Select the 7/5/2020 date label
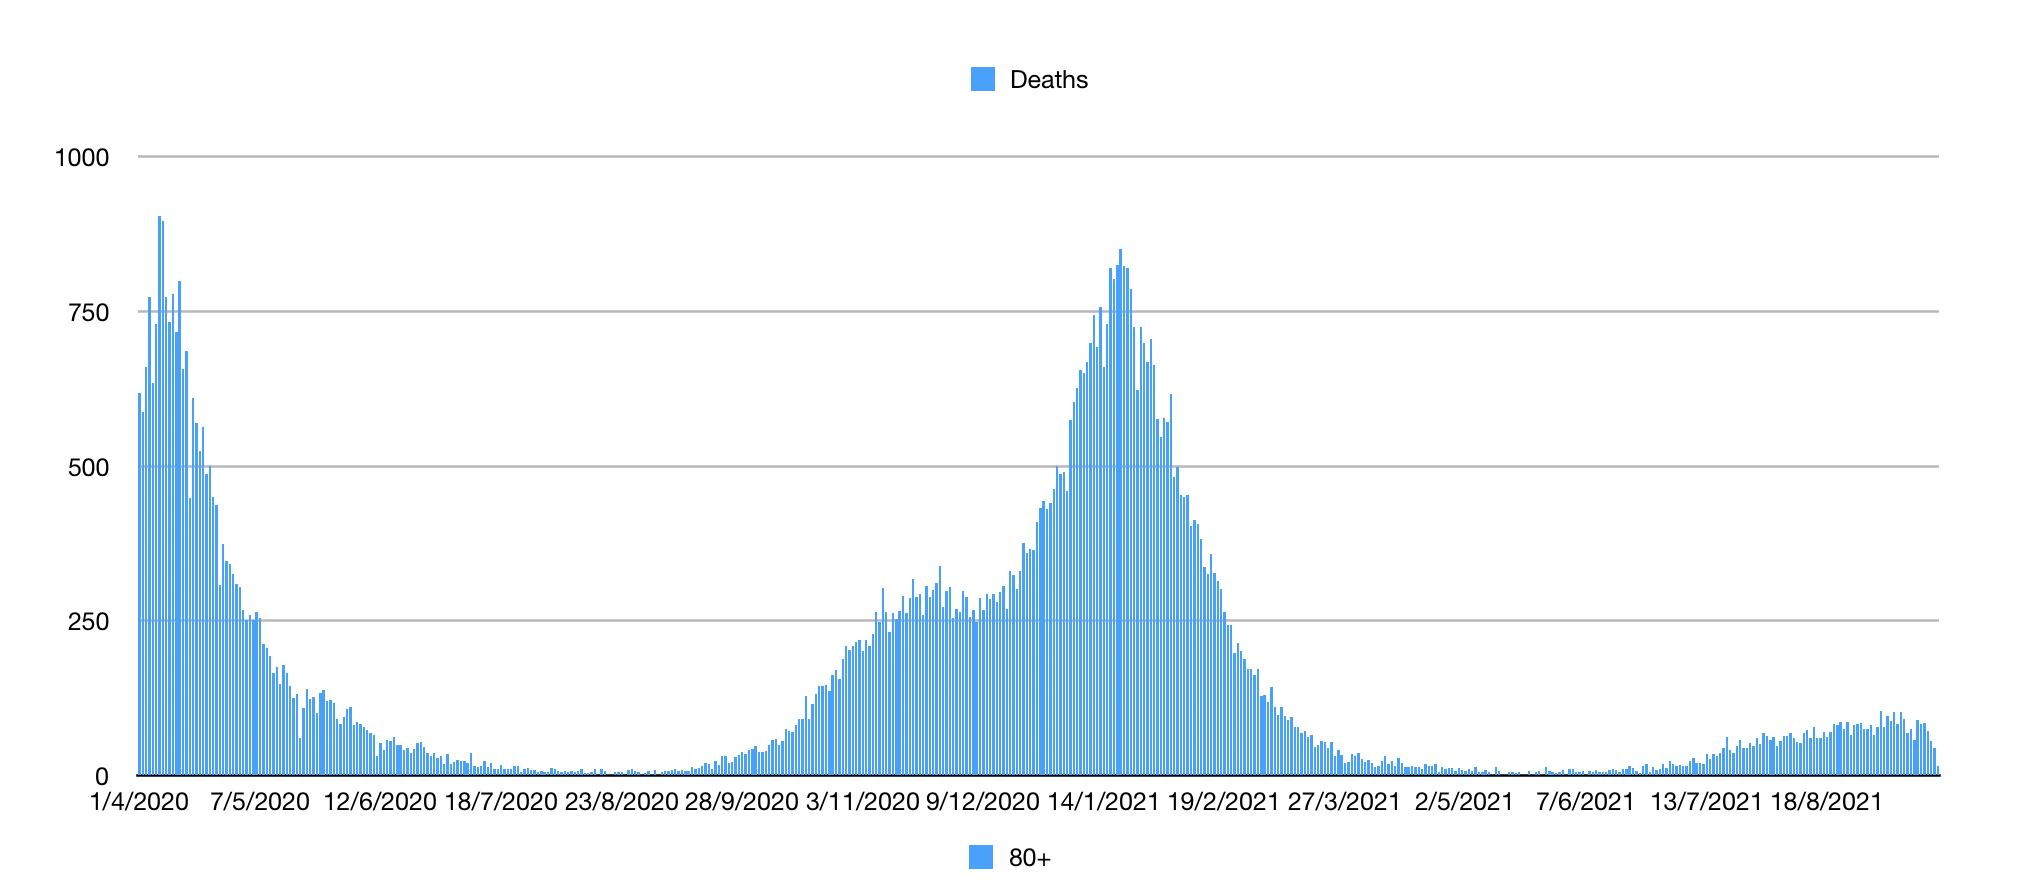 (260, 802)
